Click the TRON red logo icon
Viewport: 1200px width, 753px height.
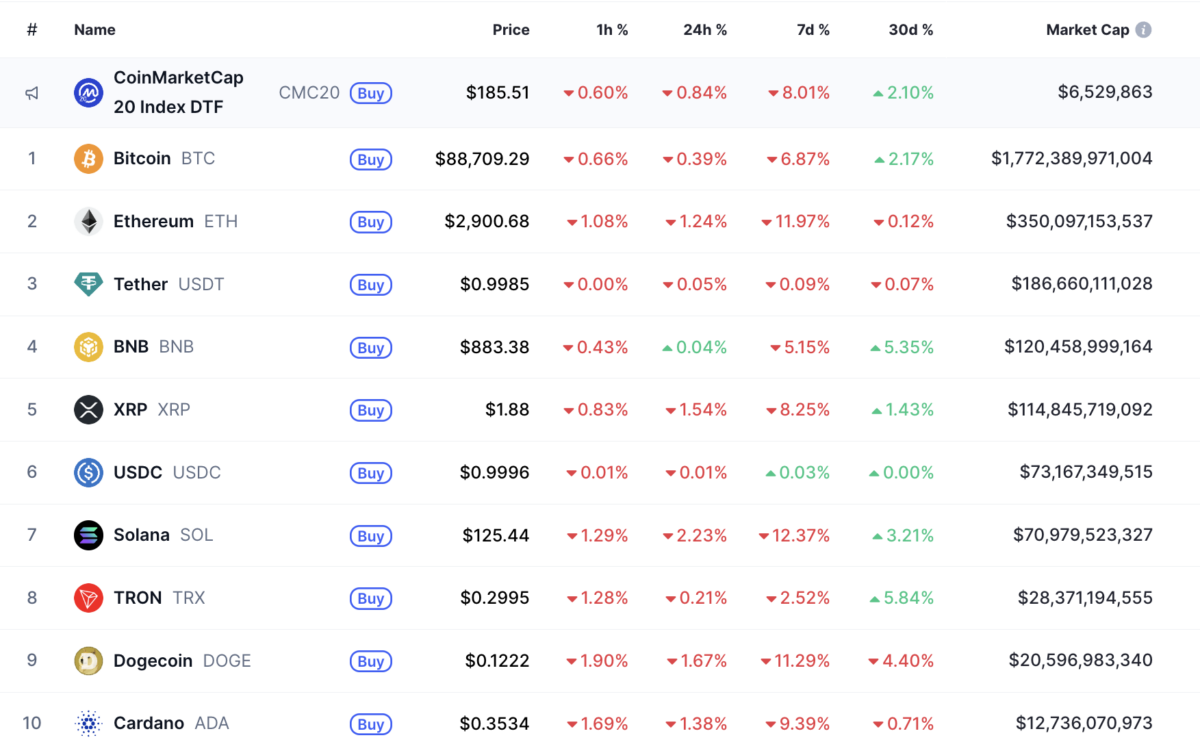pos(88,598)
